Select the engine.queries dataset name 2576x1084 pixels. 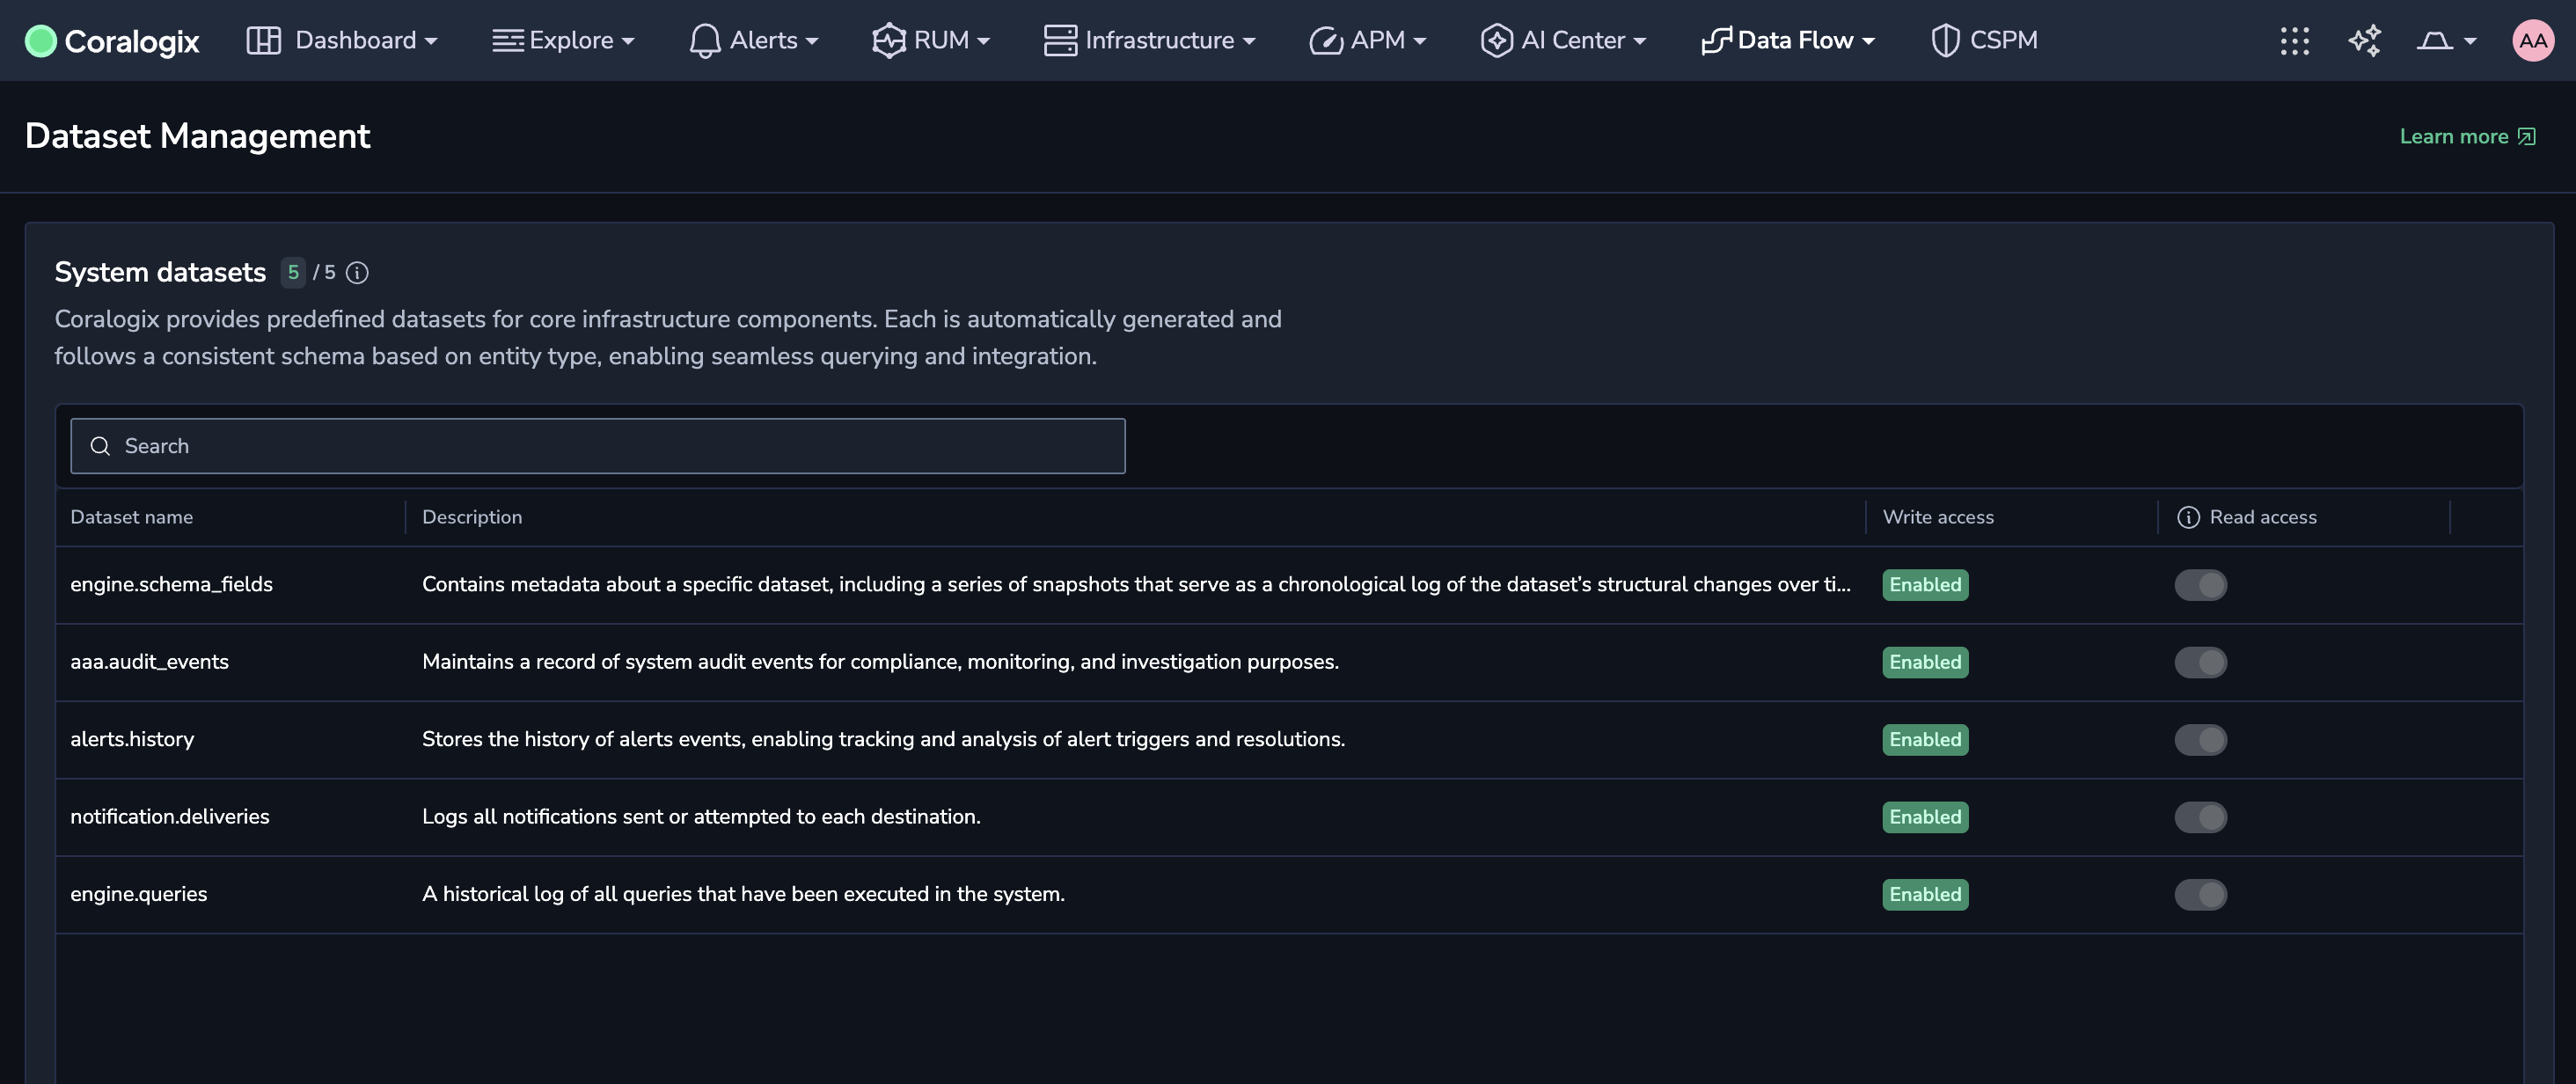(x=139, y=894)
